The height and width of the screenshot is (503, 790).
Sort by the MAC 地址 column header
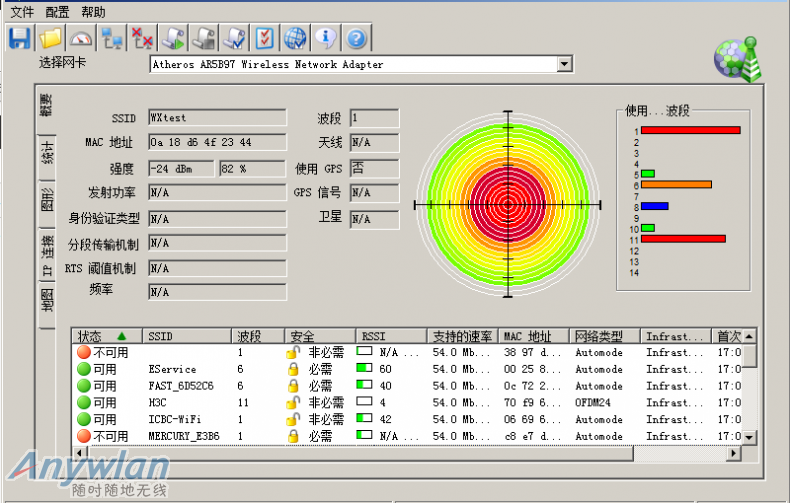[x=534, y=336]
